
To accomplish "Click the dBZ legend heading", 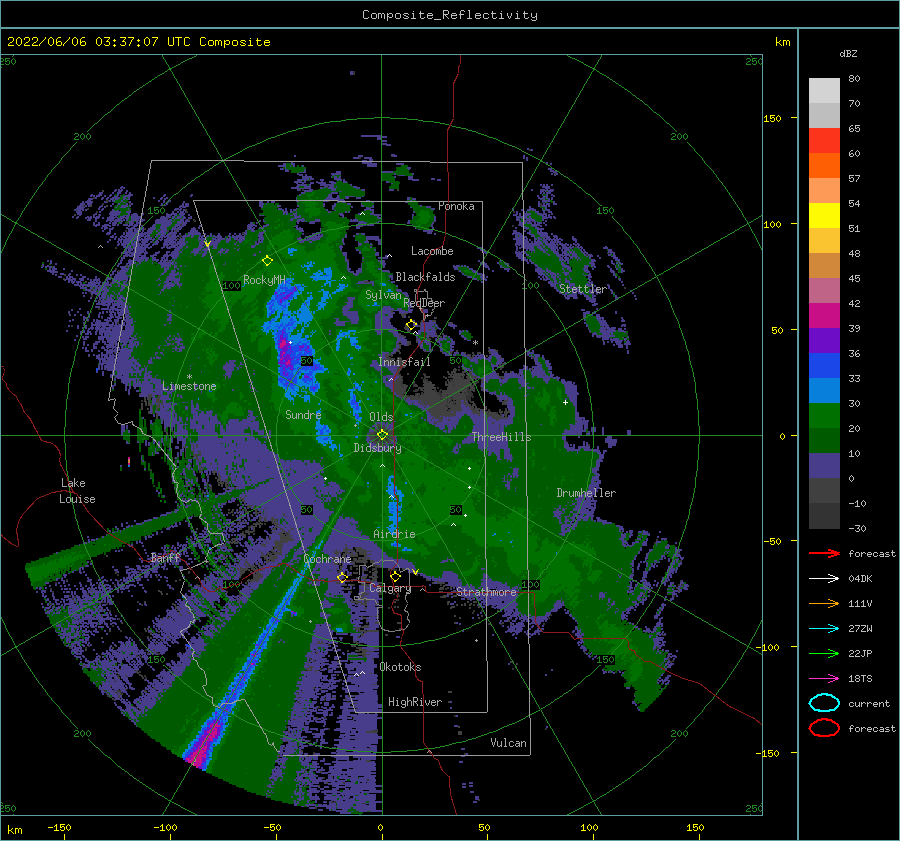I will [848, 54].
